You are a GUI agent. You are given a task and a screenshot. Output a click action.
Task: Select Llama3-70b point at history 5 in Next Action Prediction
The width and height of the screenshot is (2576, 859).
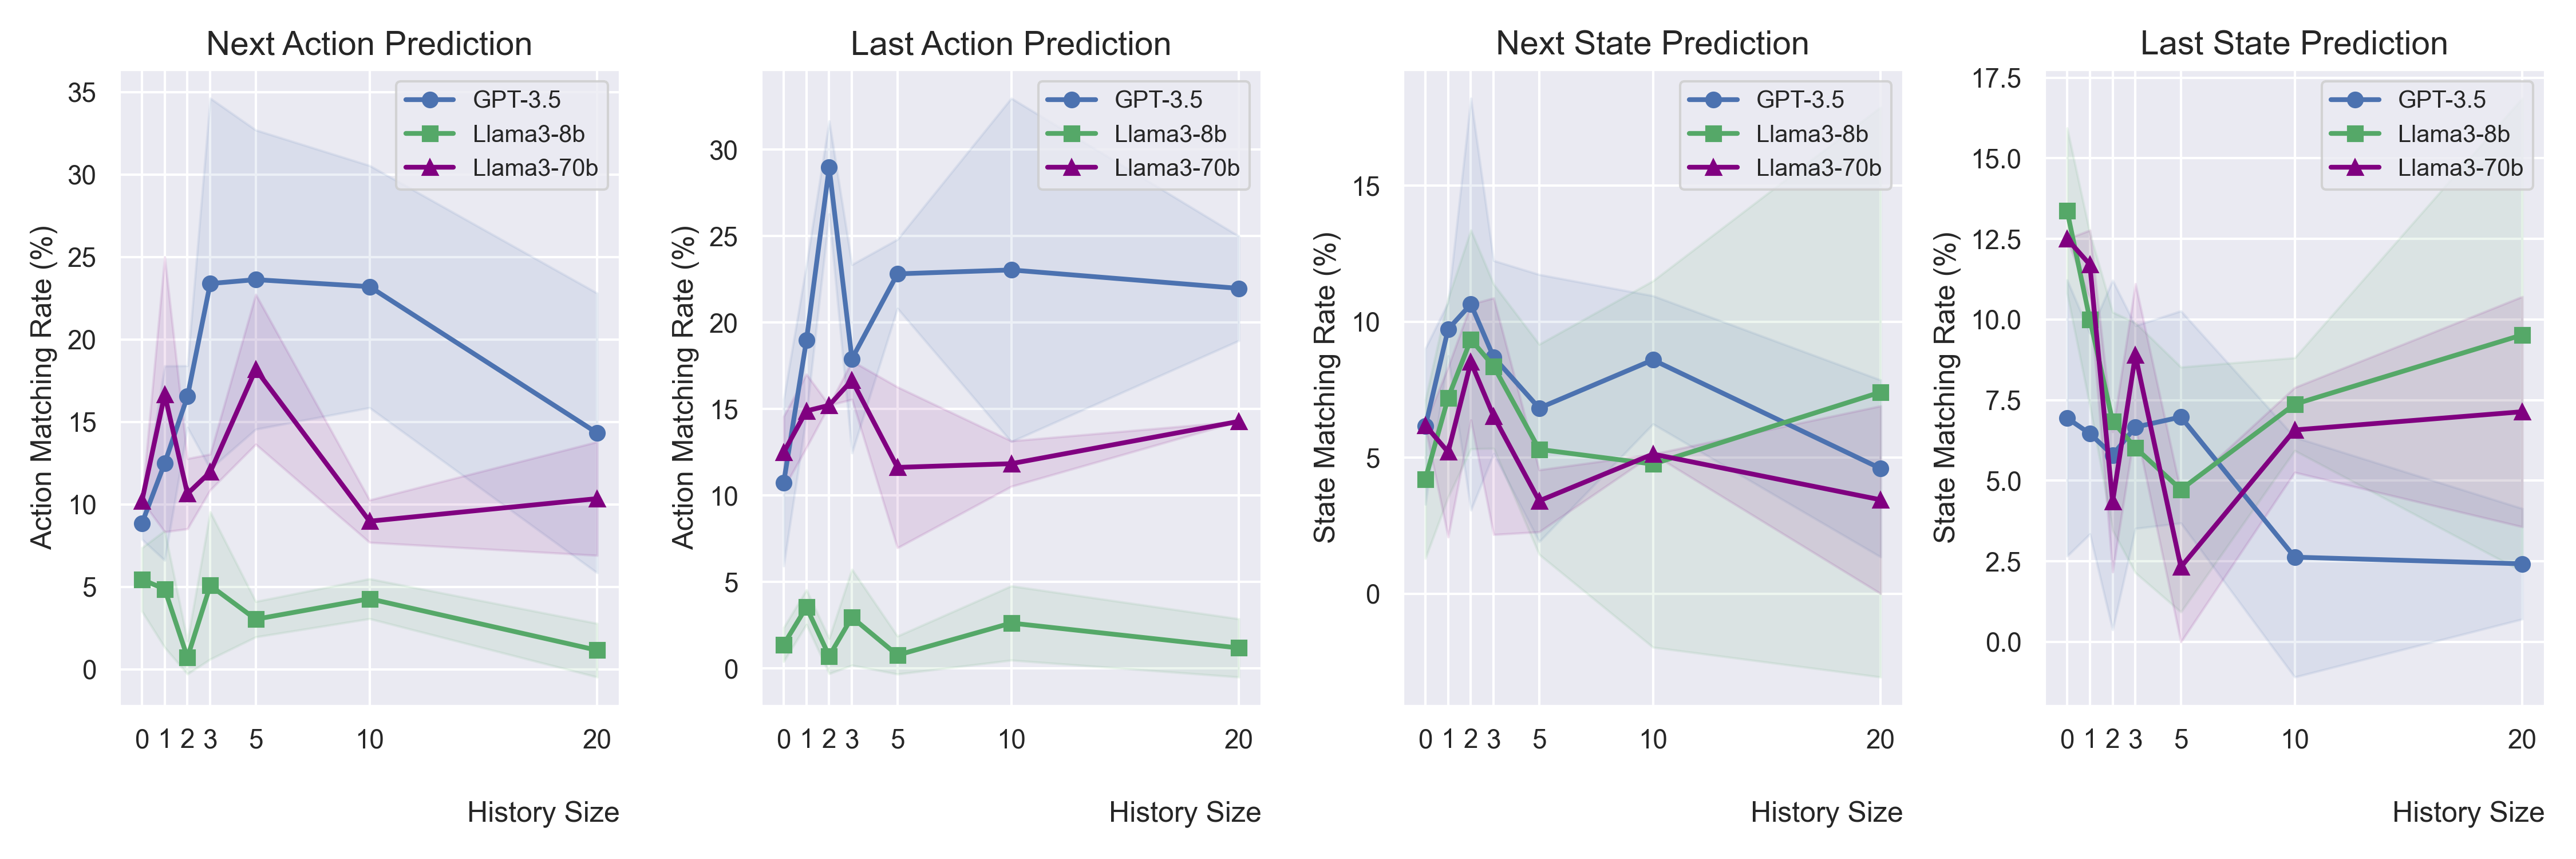point(256,370)
